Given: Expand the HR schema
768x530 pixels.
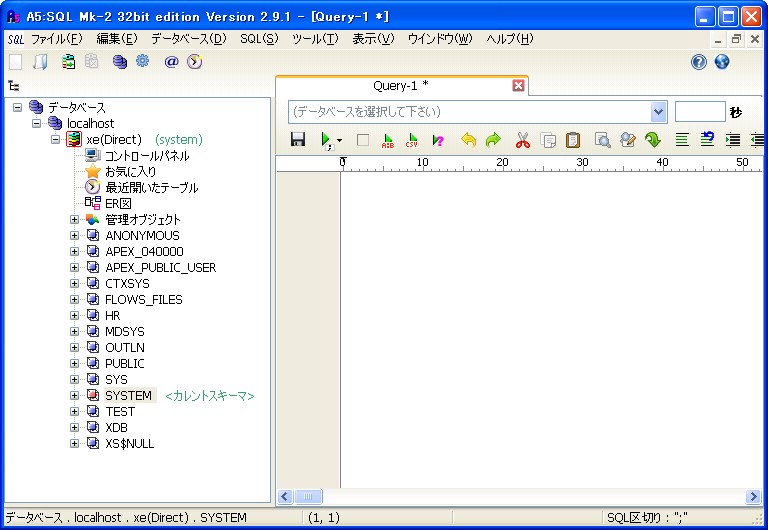Looking at the screenshot, I should pyautogui.click(x=74, y=315).
